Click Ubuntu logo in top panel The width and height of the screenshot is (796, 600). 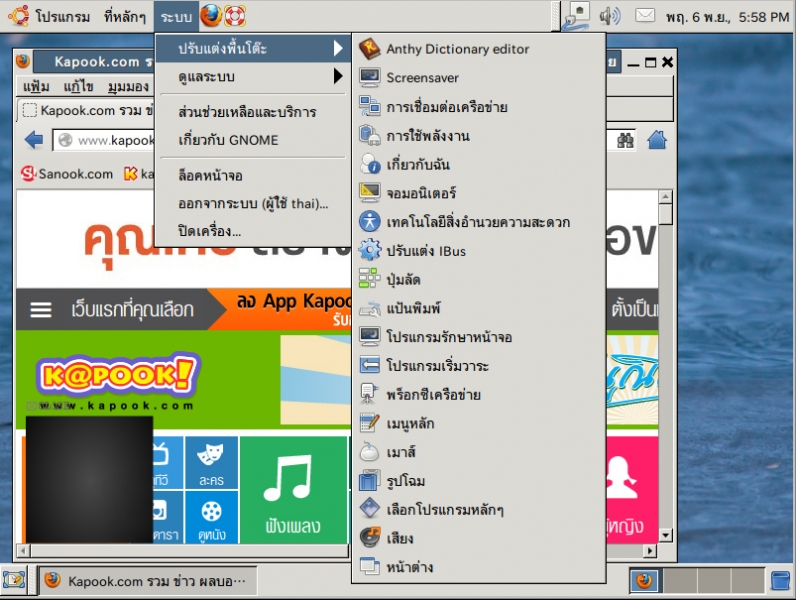pos(19,16)
